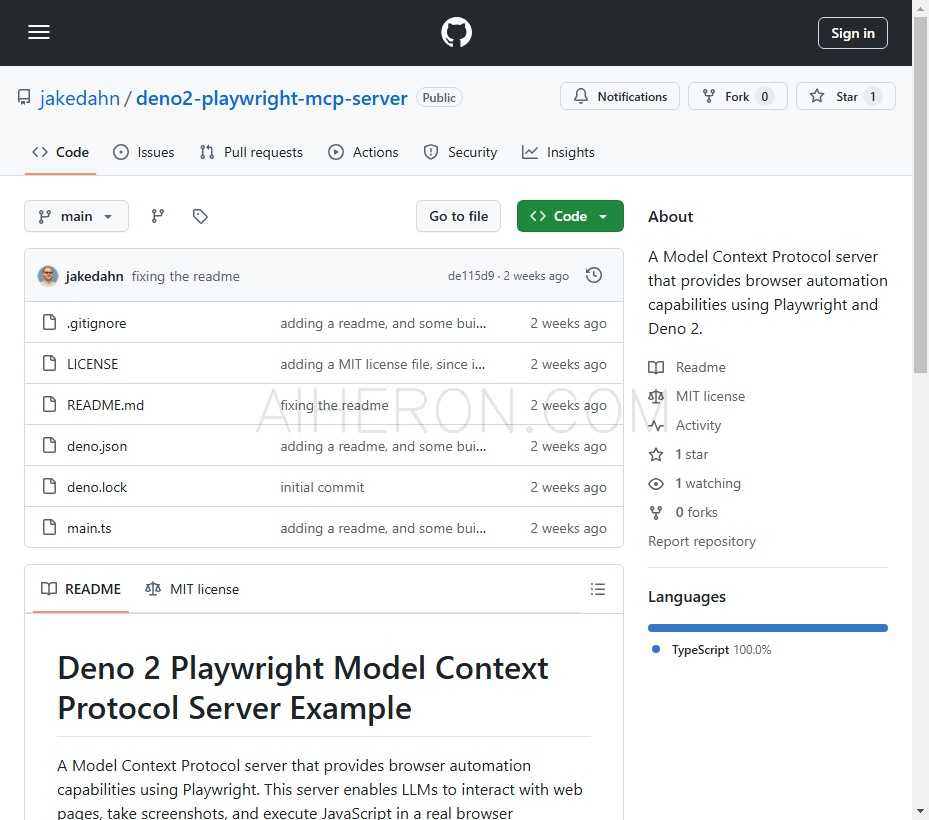Click the file icon next to .gitignore

50,322
